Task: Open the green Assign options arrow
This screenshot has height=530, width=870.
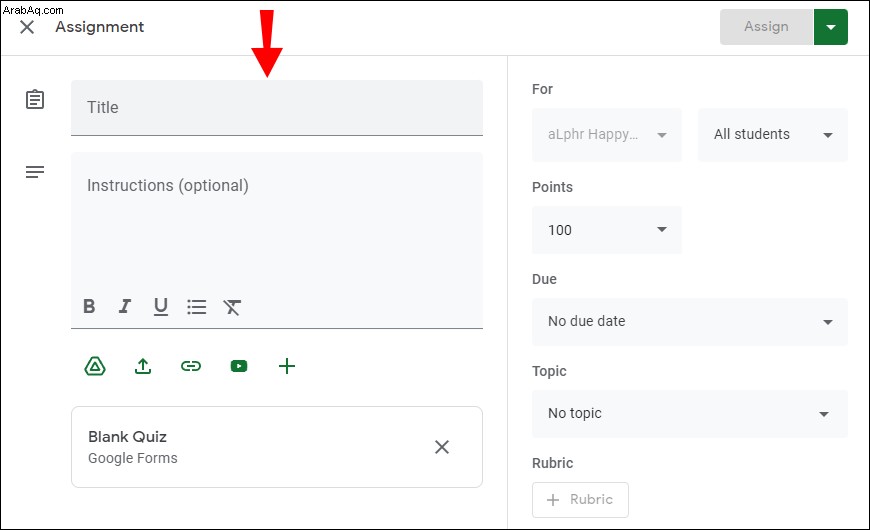Action: pos(831,27)
